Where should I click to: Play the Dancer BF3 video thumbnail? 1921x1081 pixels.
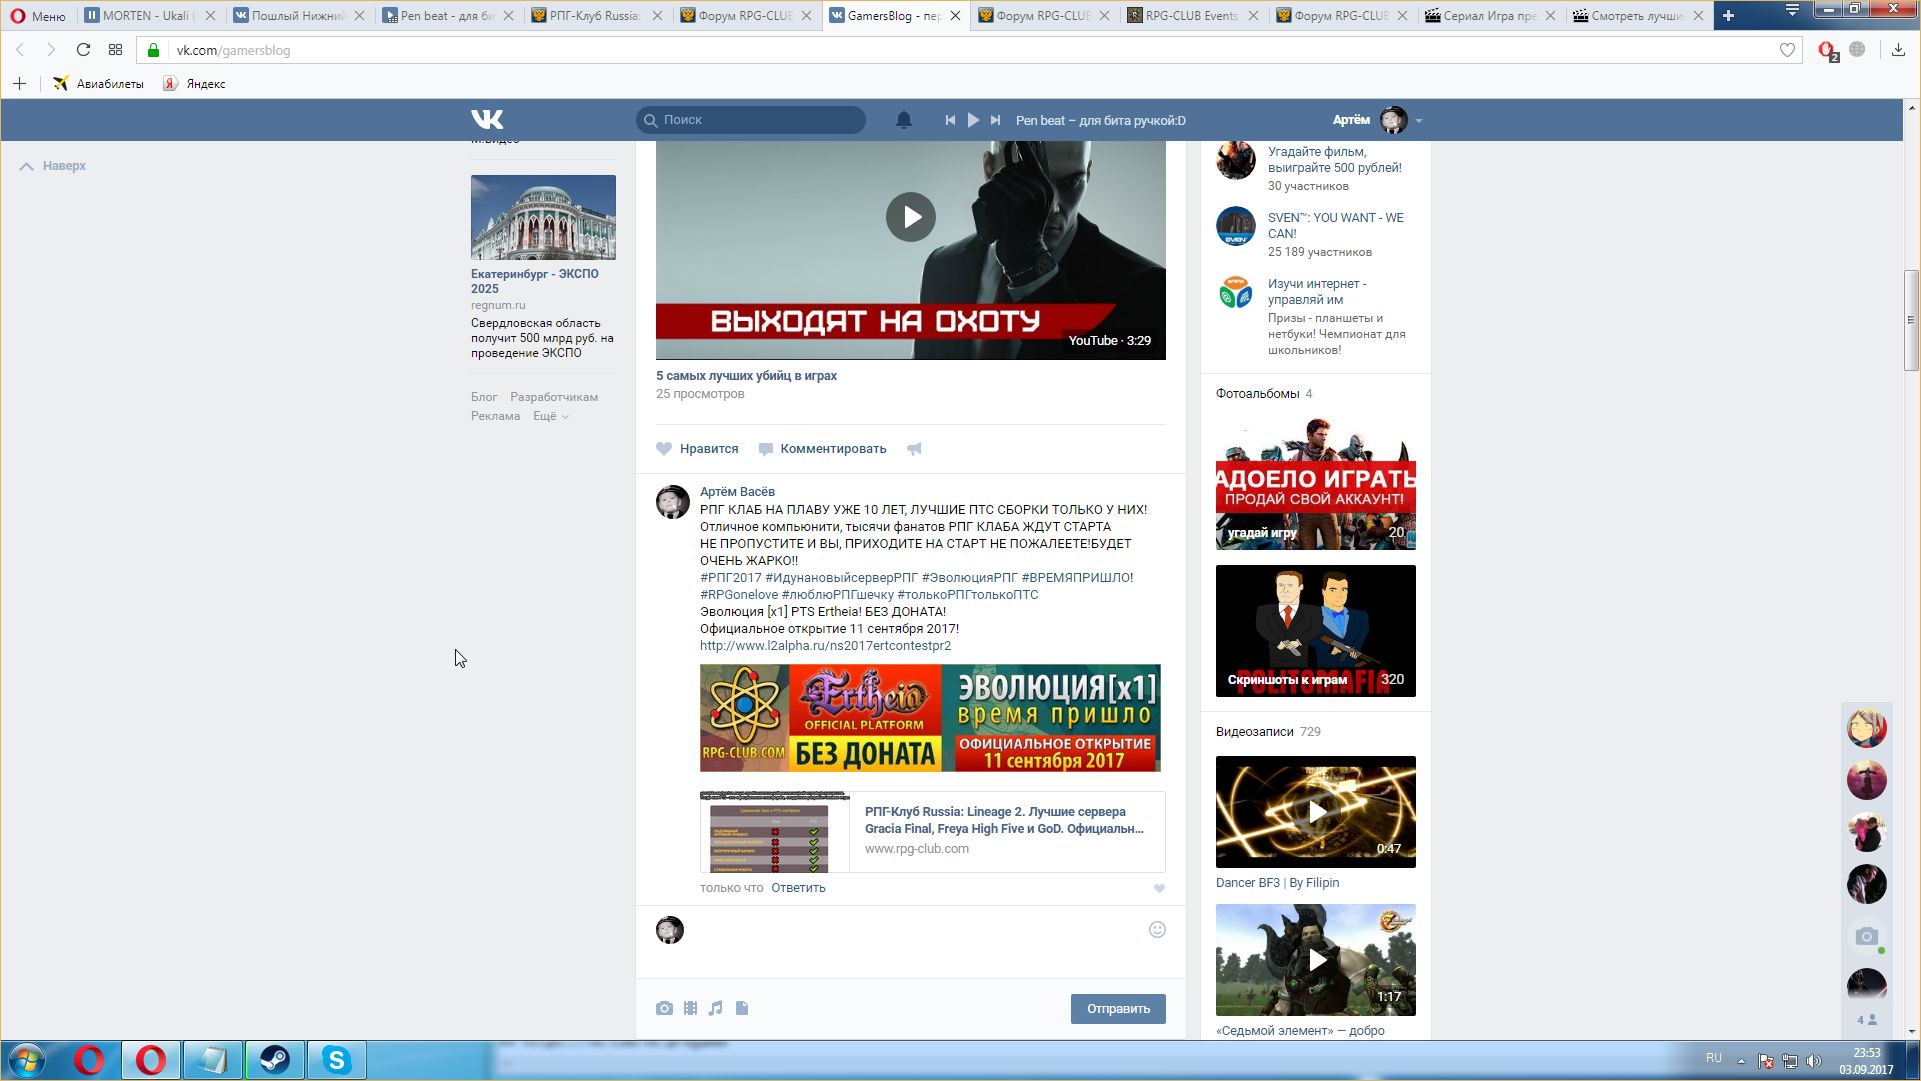coord(1315,812)
